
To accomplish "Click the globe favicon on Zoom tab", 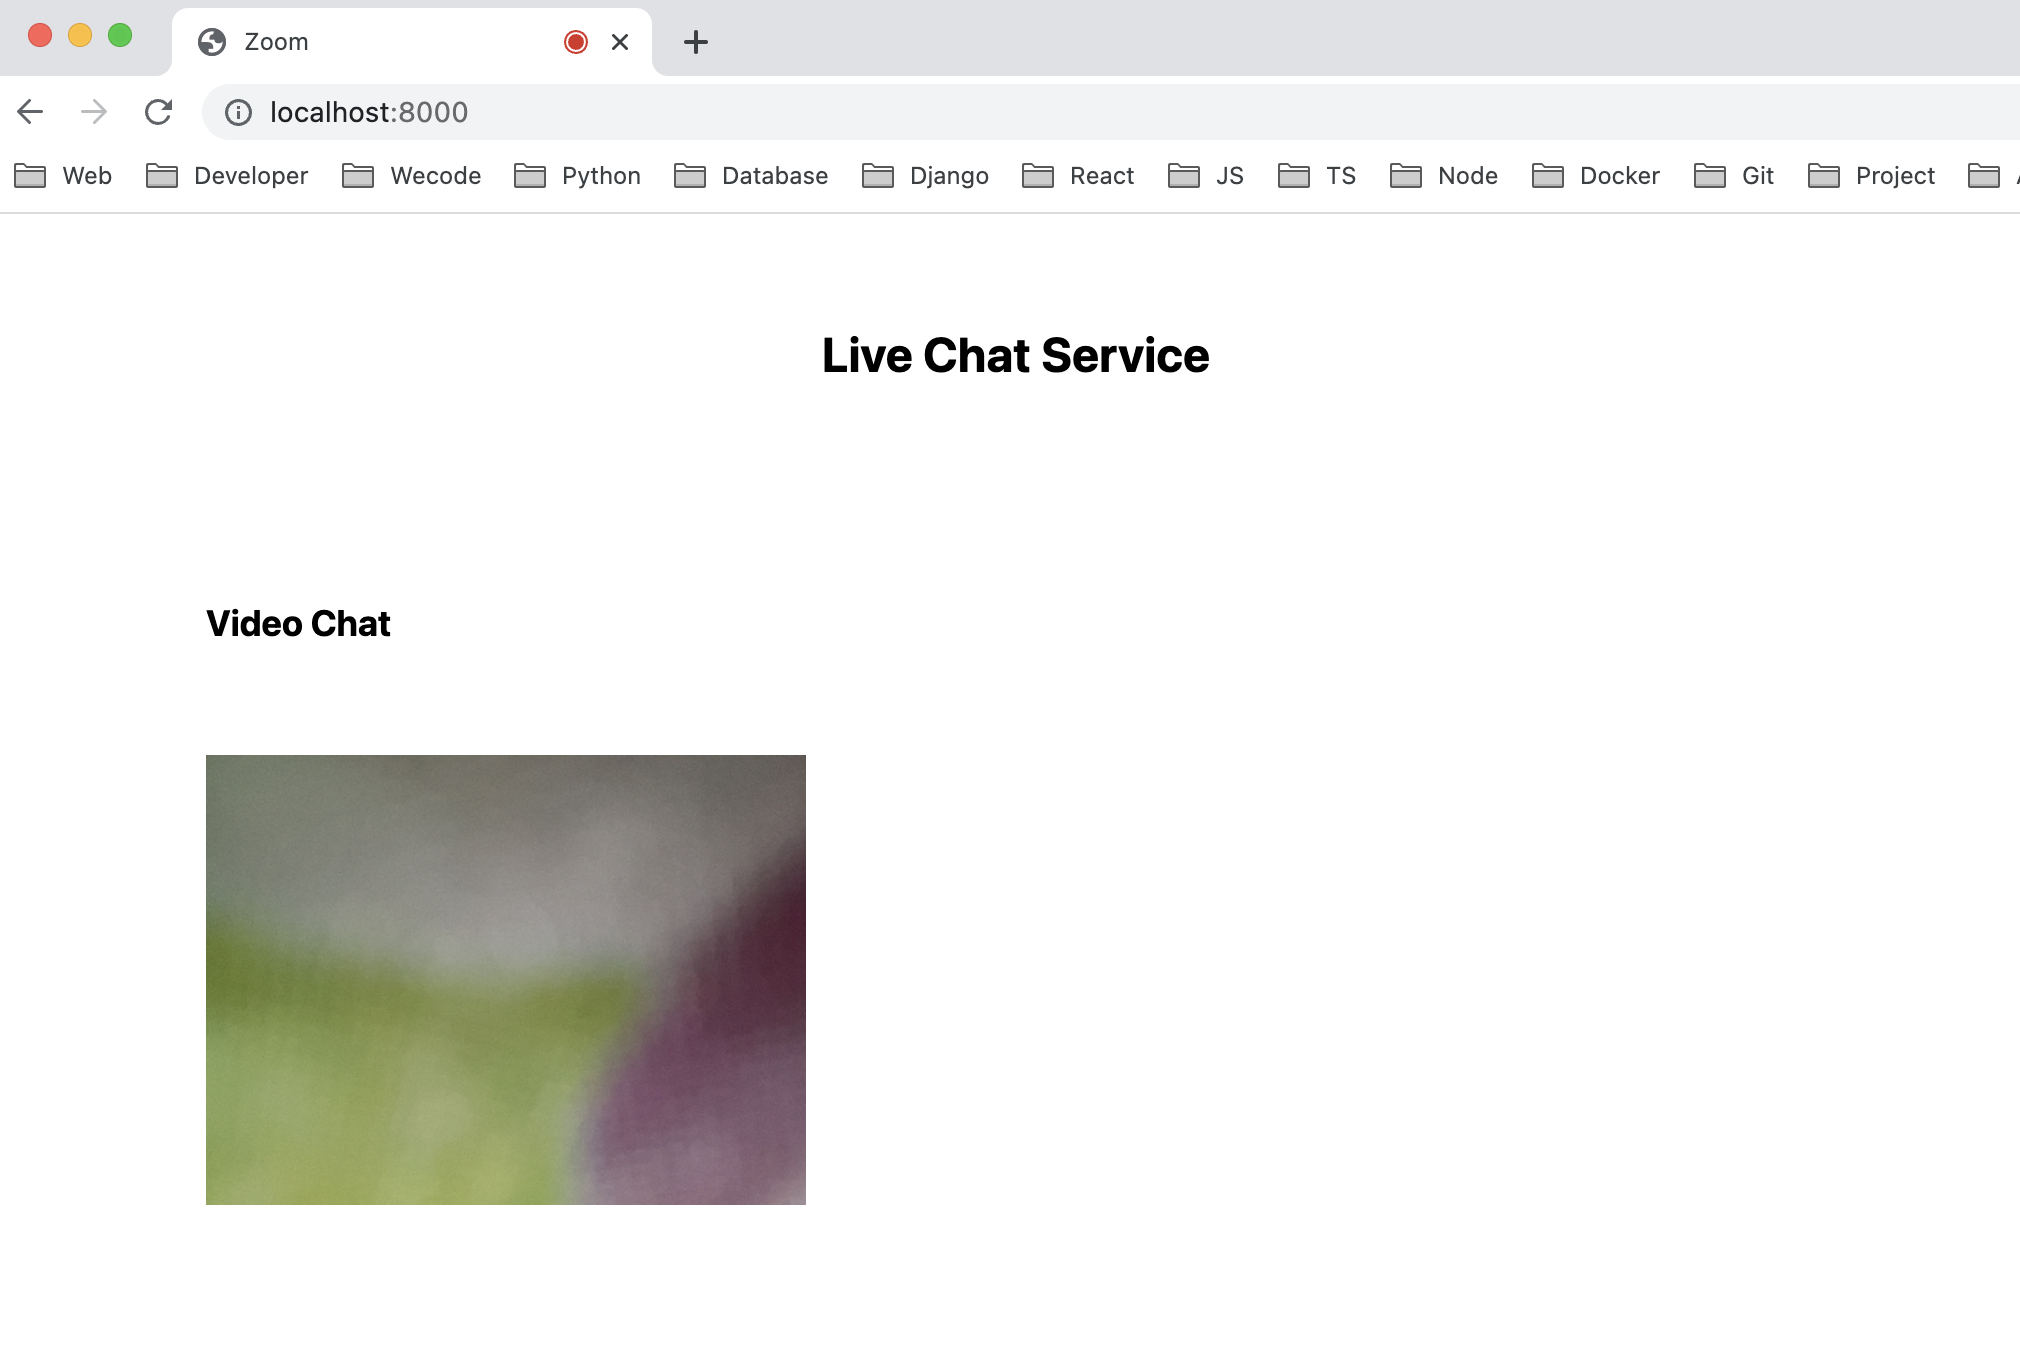I will pos(212,42).
